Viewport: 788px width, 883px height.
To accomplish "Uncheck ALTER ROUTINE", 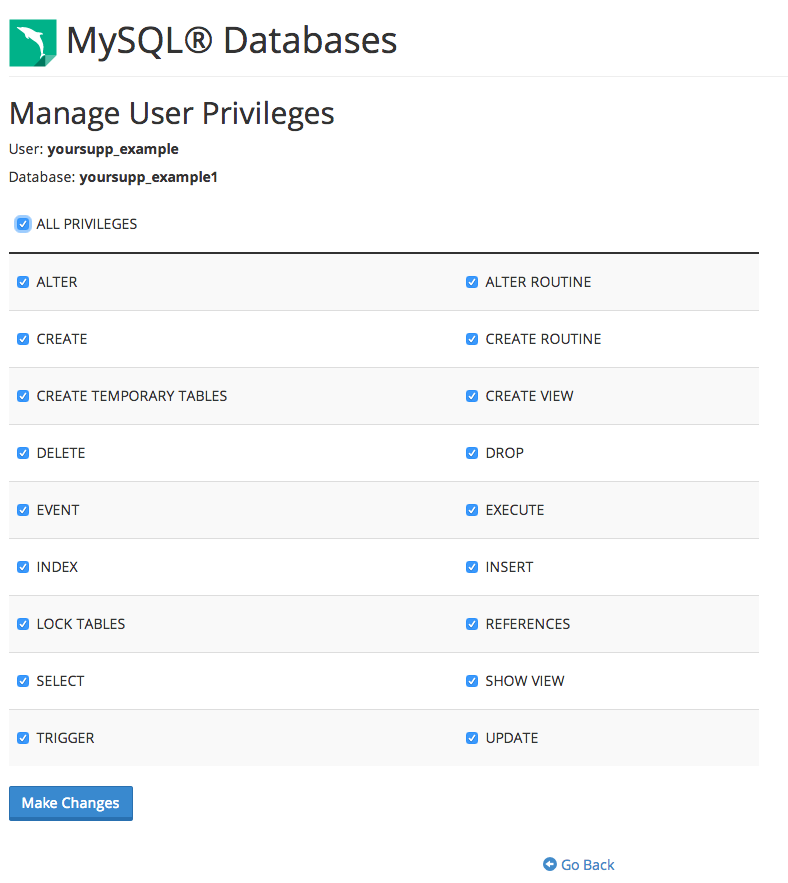I will 471,282.
